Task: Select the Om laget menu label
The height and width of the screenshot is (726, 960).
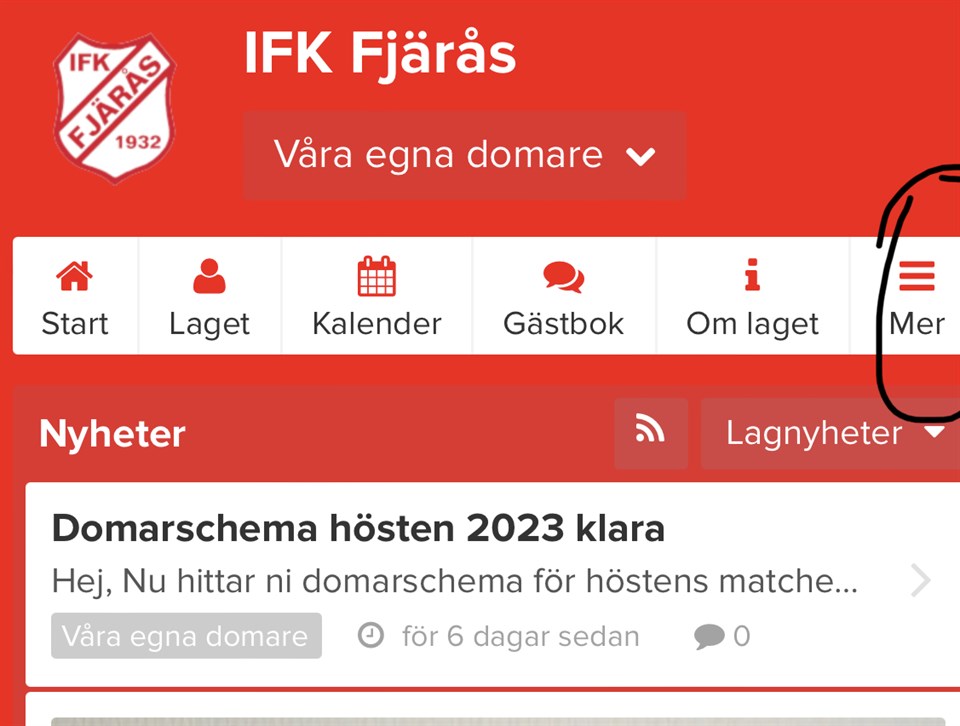Action: click(x=752, y=324)
